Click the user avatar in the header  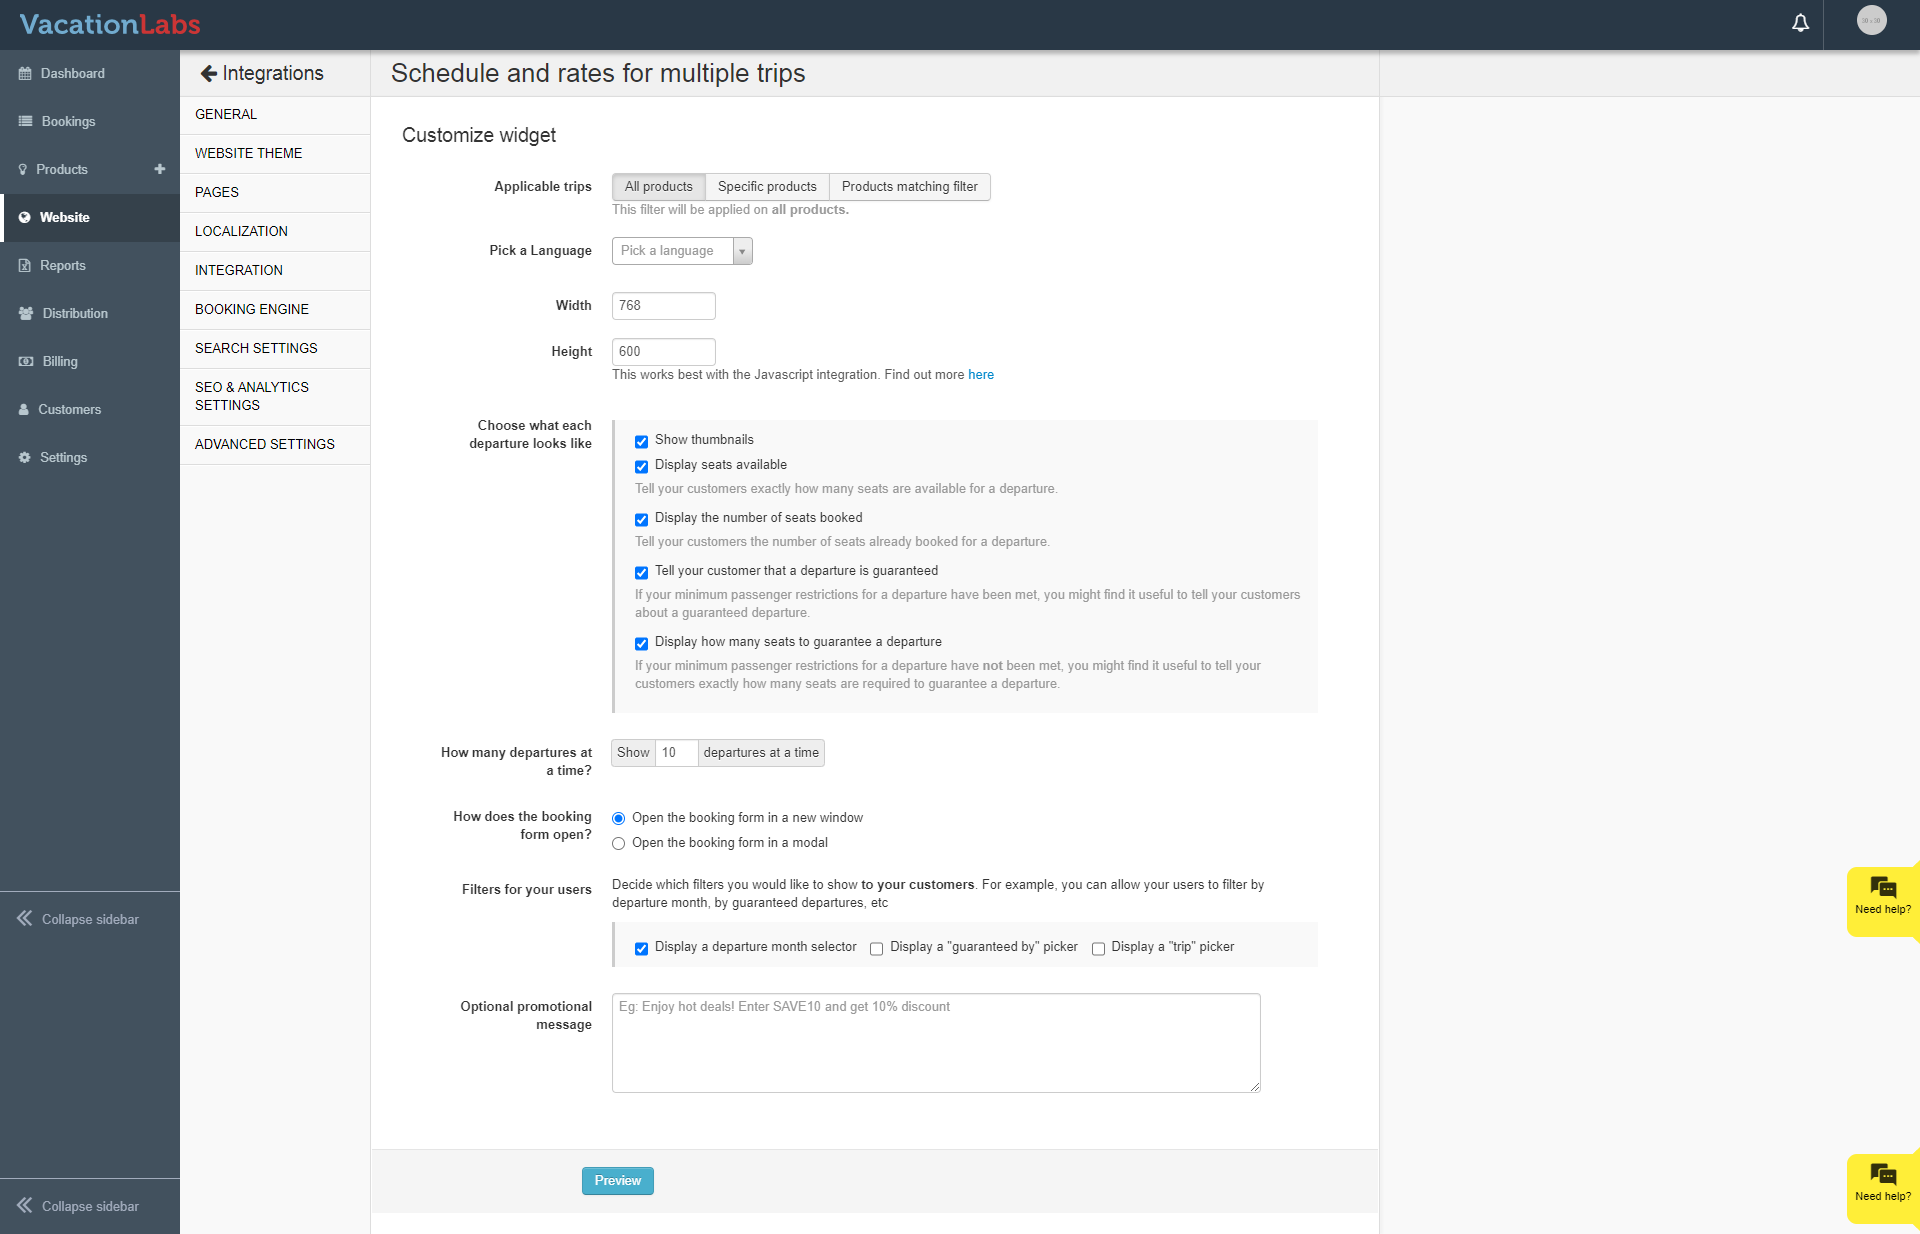pyautogui.click(x=1871, y=21)
